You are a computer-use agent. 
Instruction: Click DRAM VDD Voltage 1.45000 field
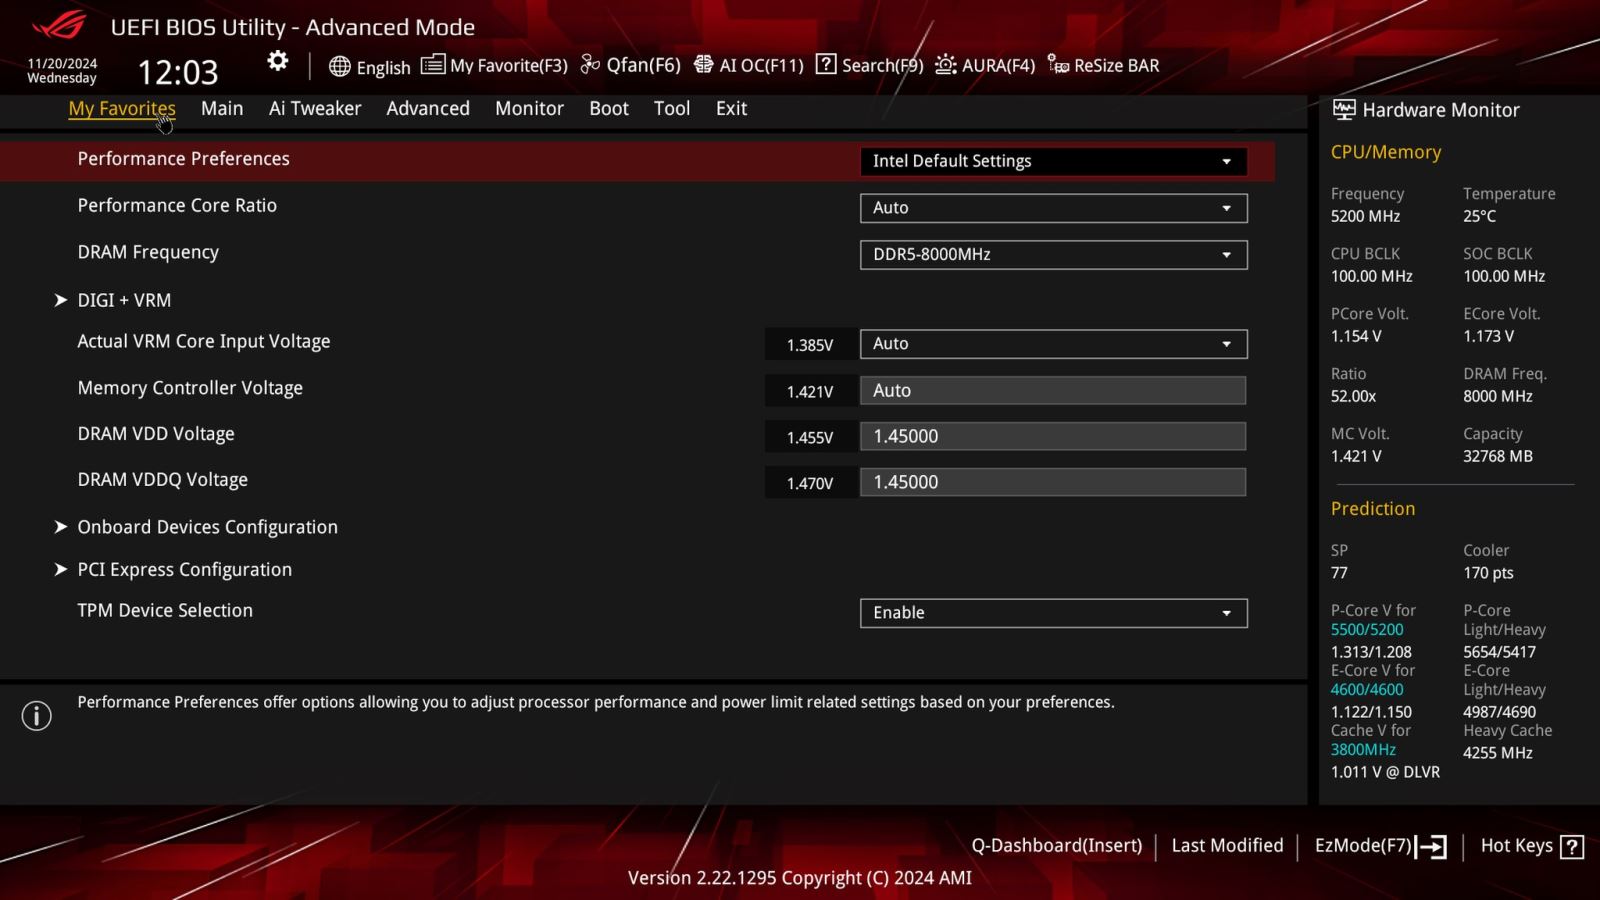(x=1053, y=437)
